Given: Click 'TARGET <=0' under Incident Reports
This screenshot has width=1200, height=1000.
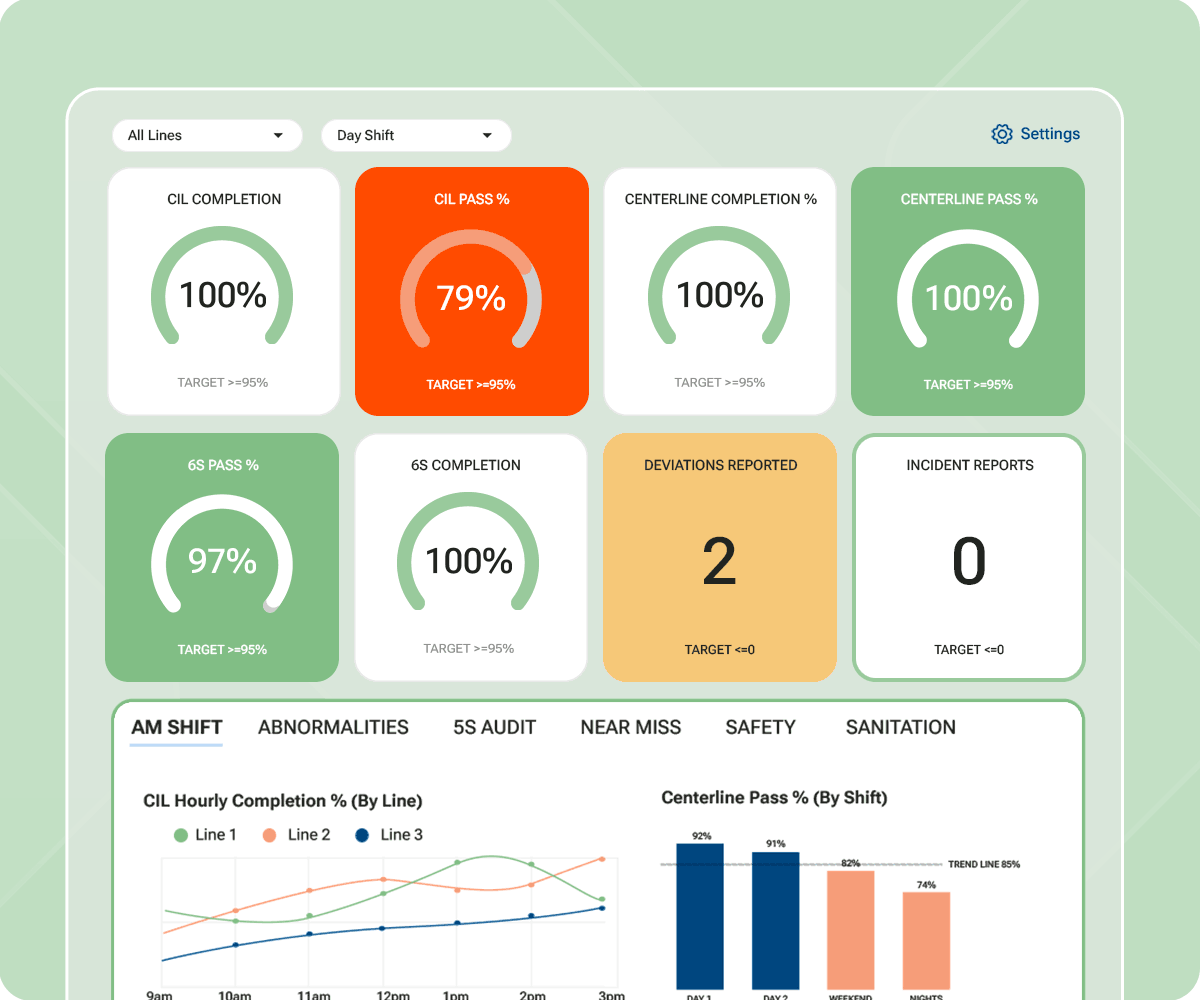Looking at the screenshot, I should [x=969, y=650].
